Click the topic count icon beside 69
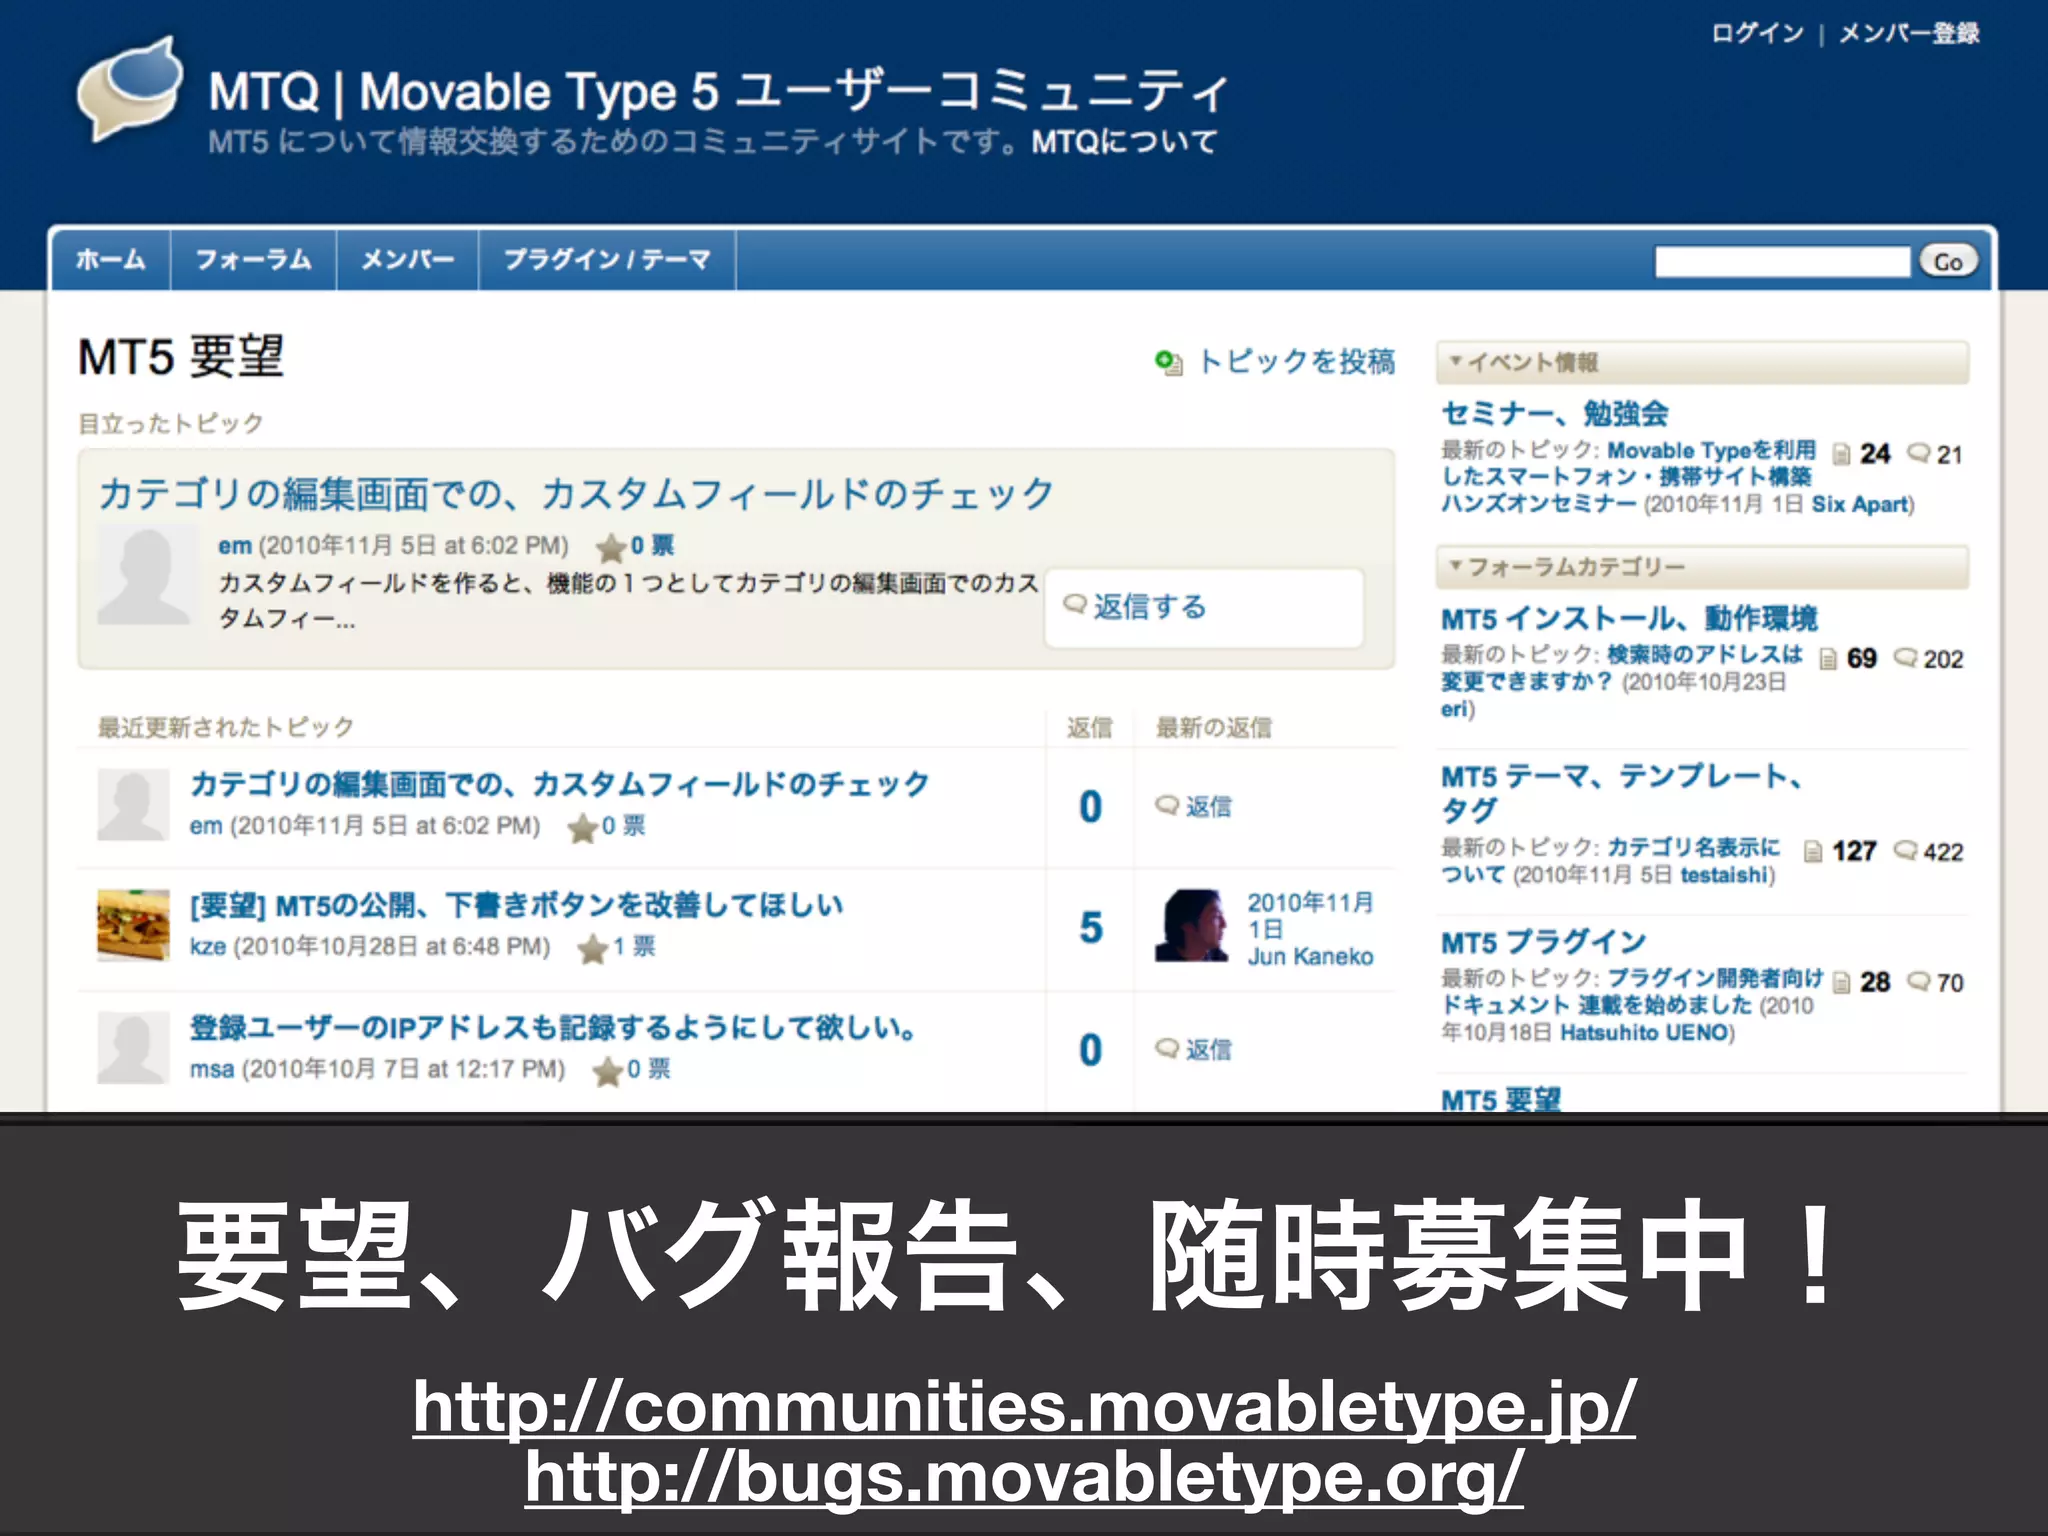The height and width of the screenshot is (1536, 2048). (1828, 659)
